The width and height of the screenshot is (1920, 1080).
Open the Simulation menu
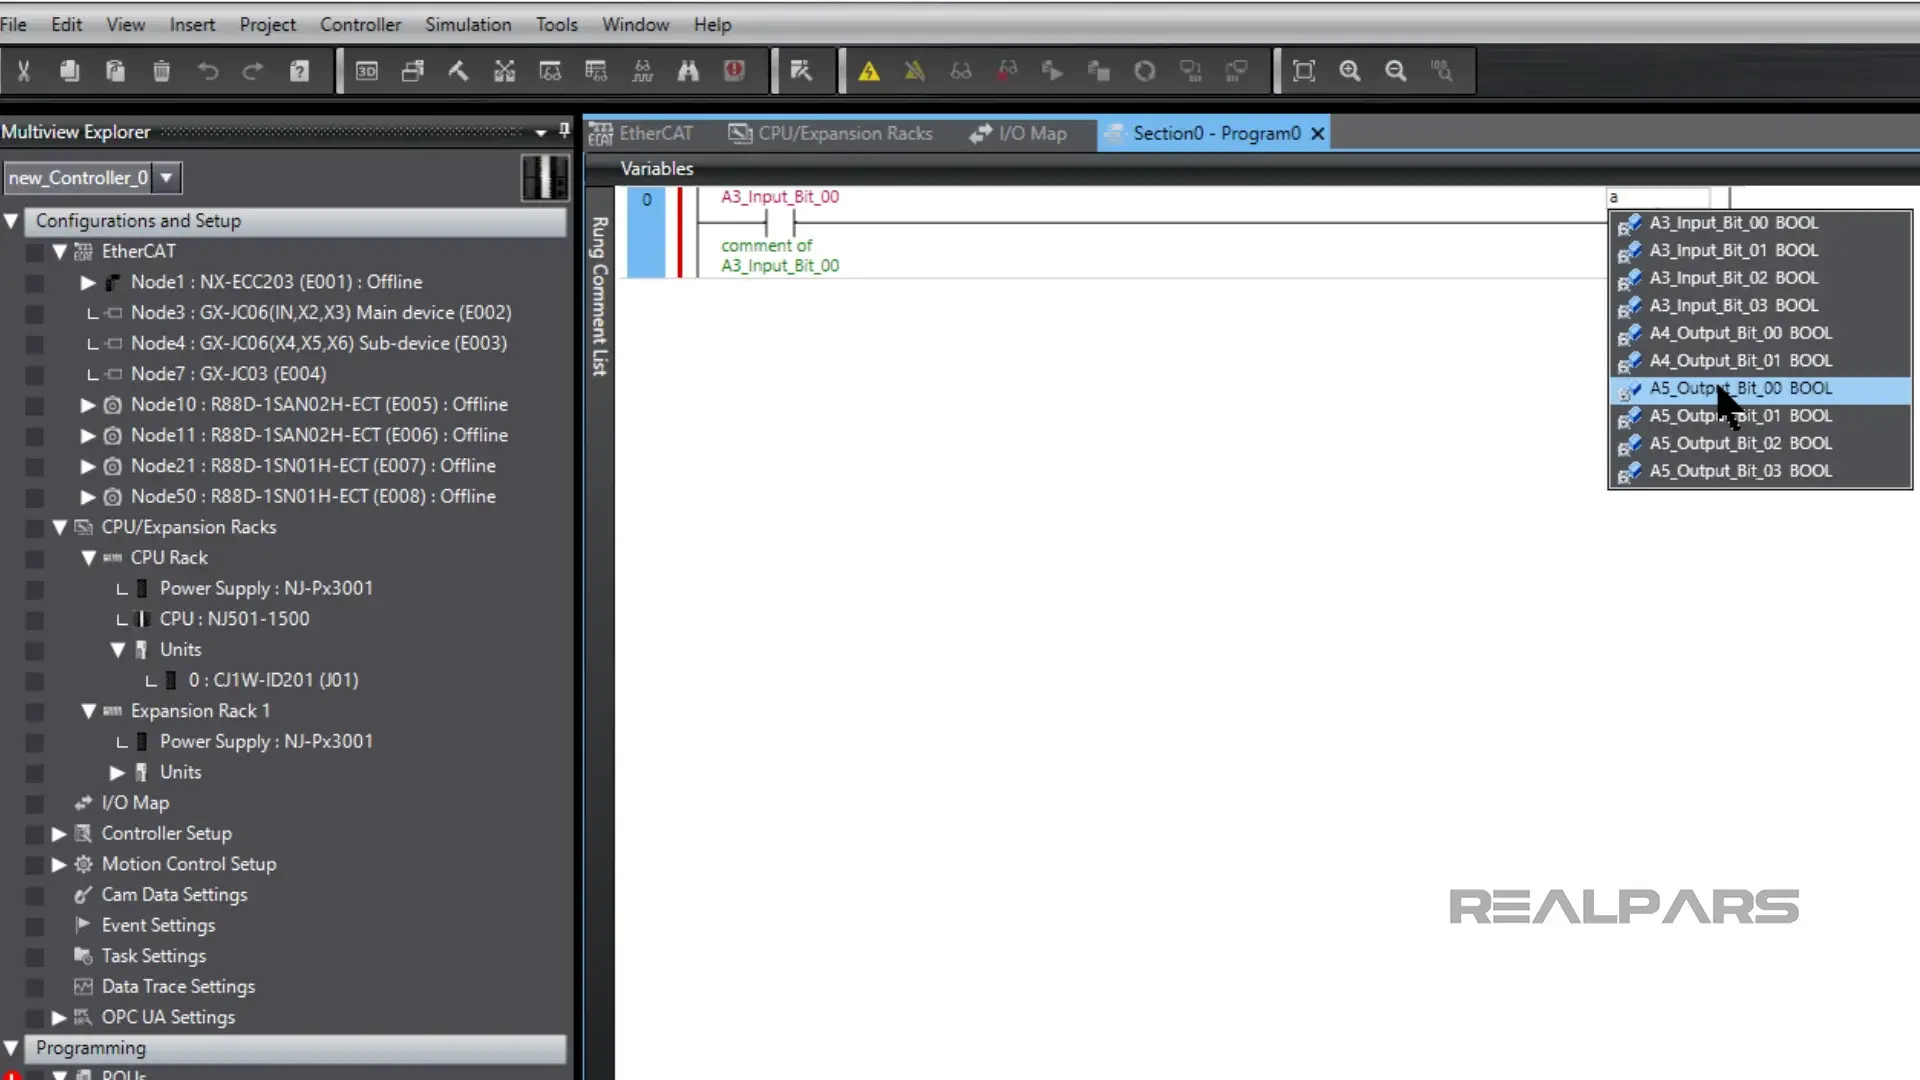pyautogui.click(x=468, y=24)
